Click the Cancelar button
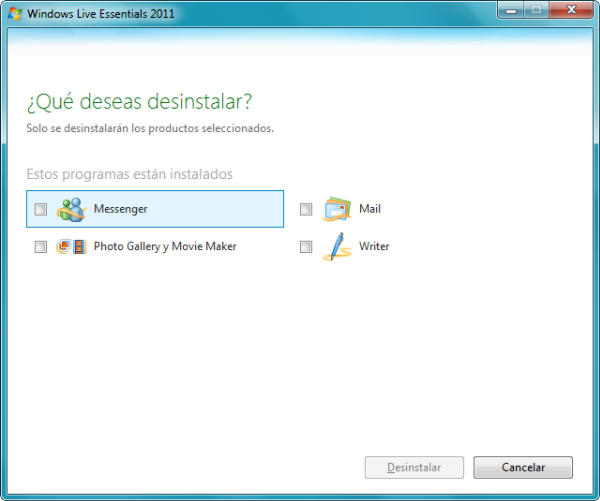The height and width of the screenshot is (501, 600). (523, 467)
